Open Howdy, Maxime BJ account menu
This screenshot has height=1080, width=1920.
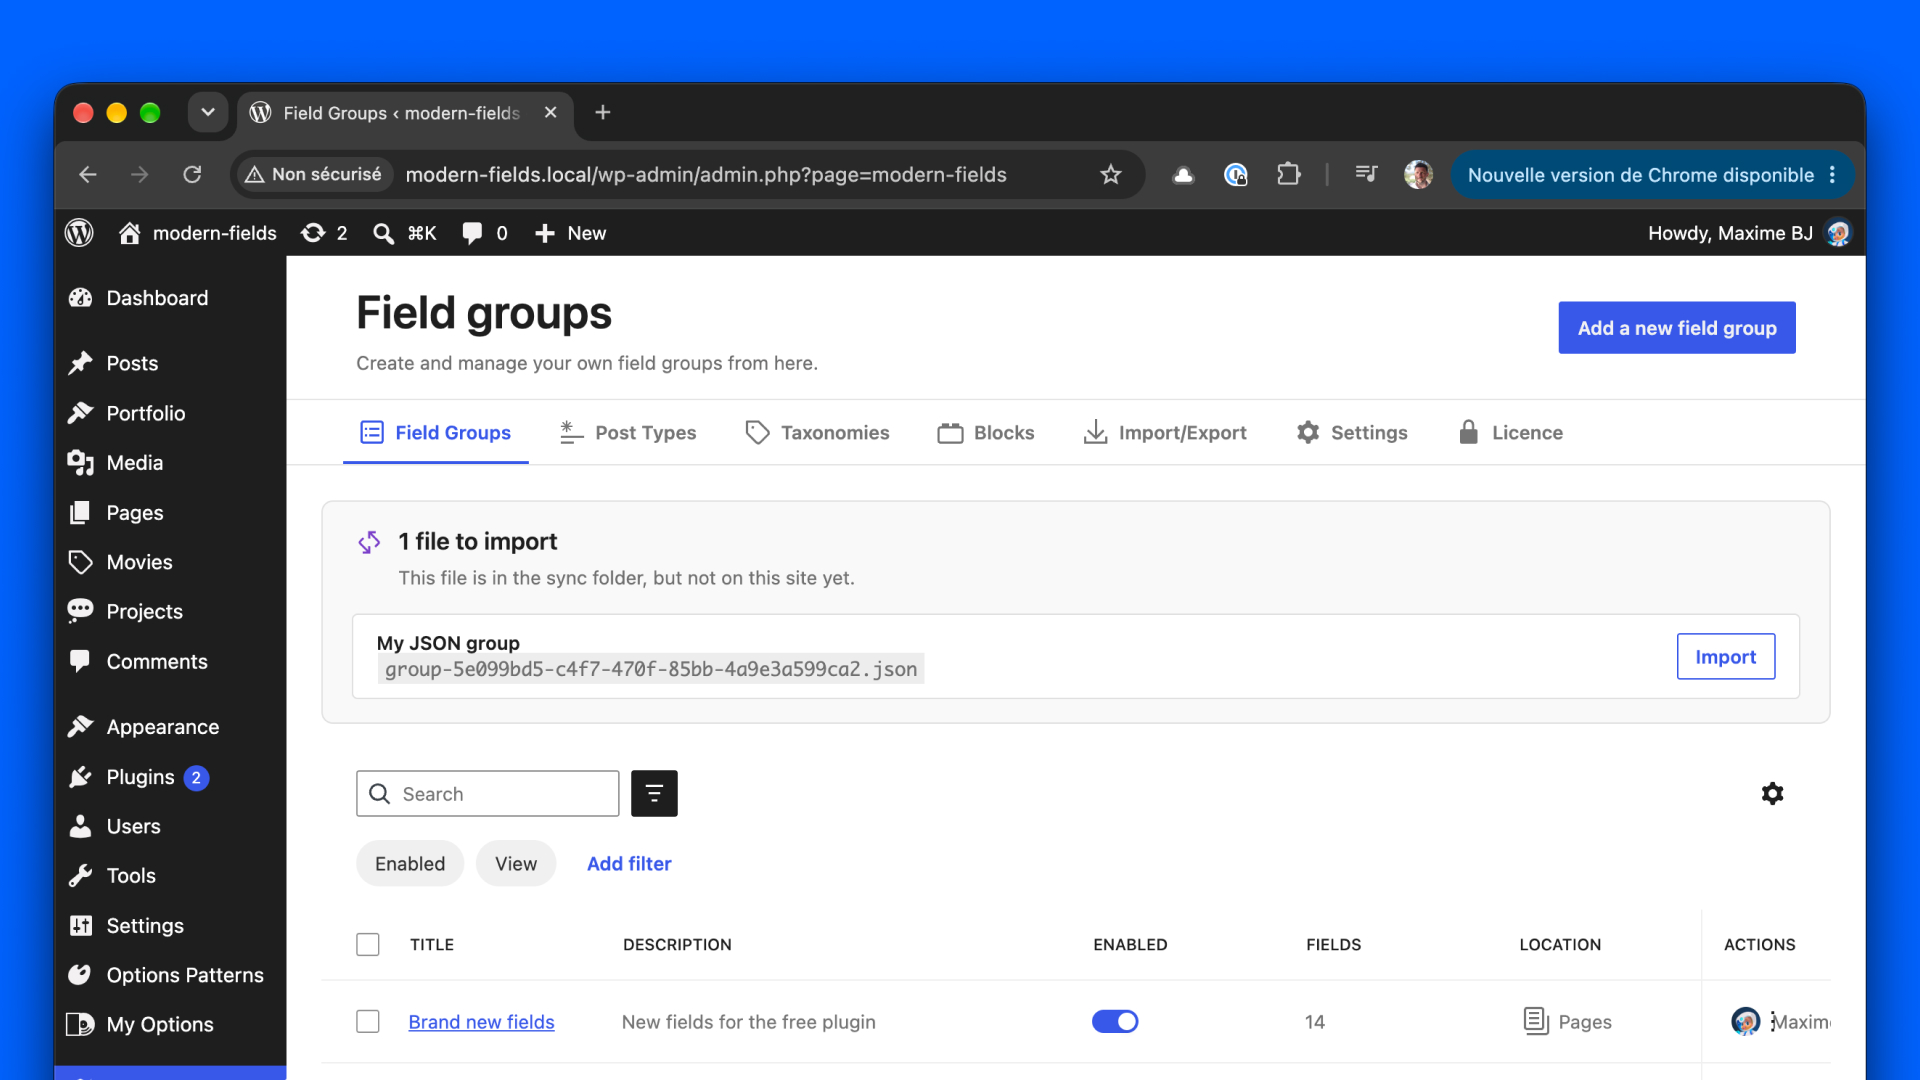coord(1749,233)
